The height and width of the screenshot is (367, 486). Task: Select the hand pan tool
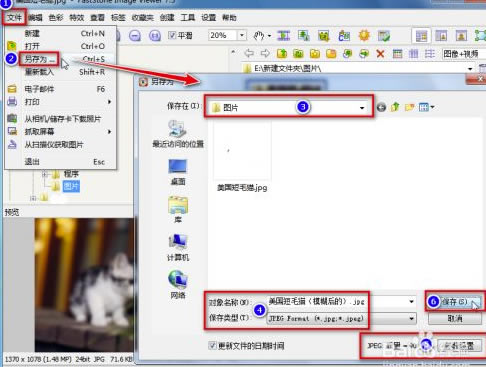click(x=259, y=35)
